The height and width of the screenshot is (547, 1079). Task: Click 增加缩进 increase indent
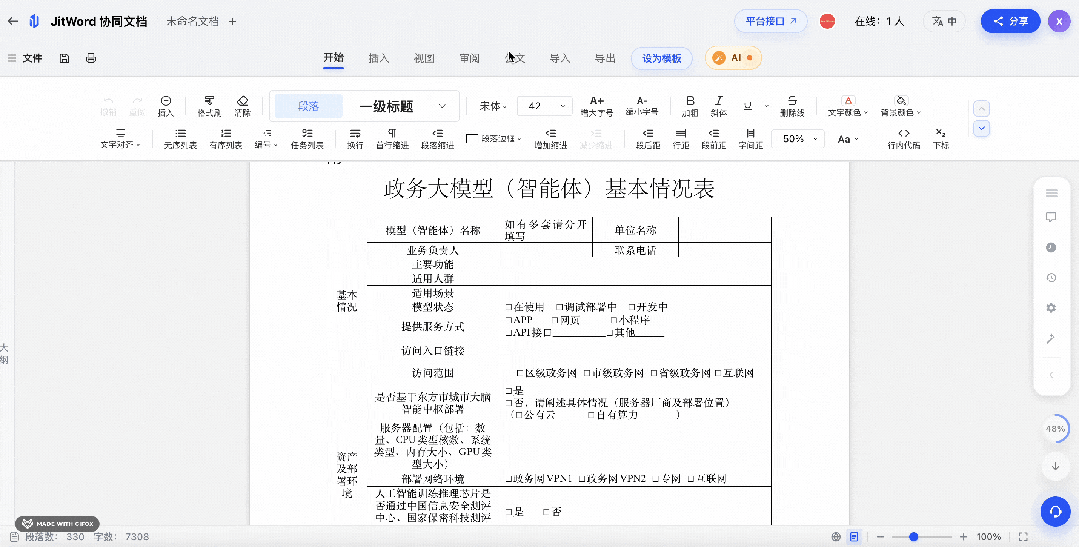tap(551, 138)
